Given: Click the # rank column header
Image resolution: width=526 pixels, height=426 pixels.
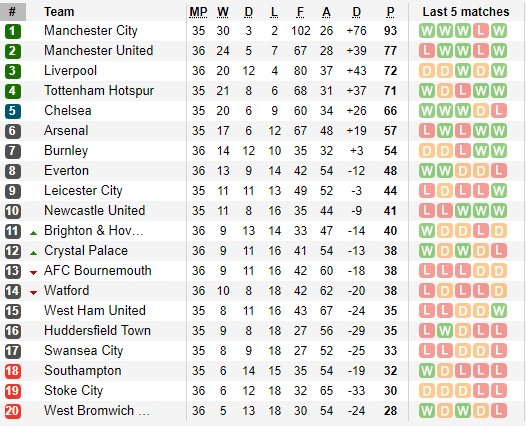Looking at the screenshot, I should pos(13,12).
